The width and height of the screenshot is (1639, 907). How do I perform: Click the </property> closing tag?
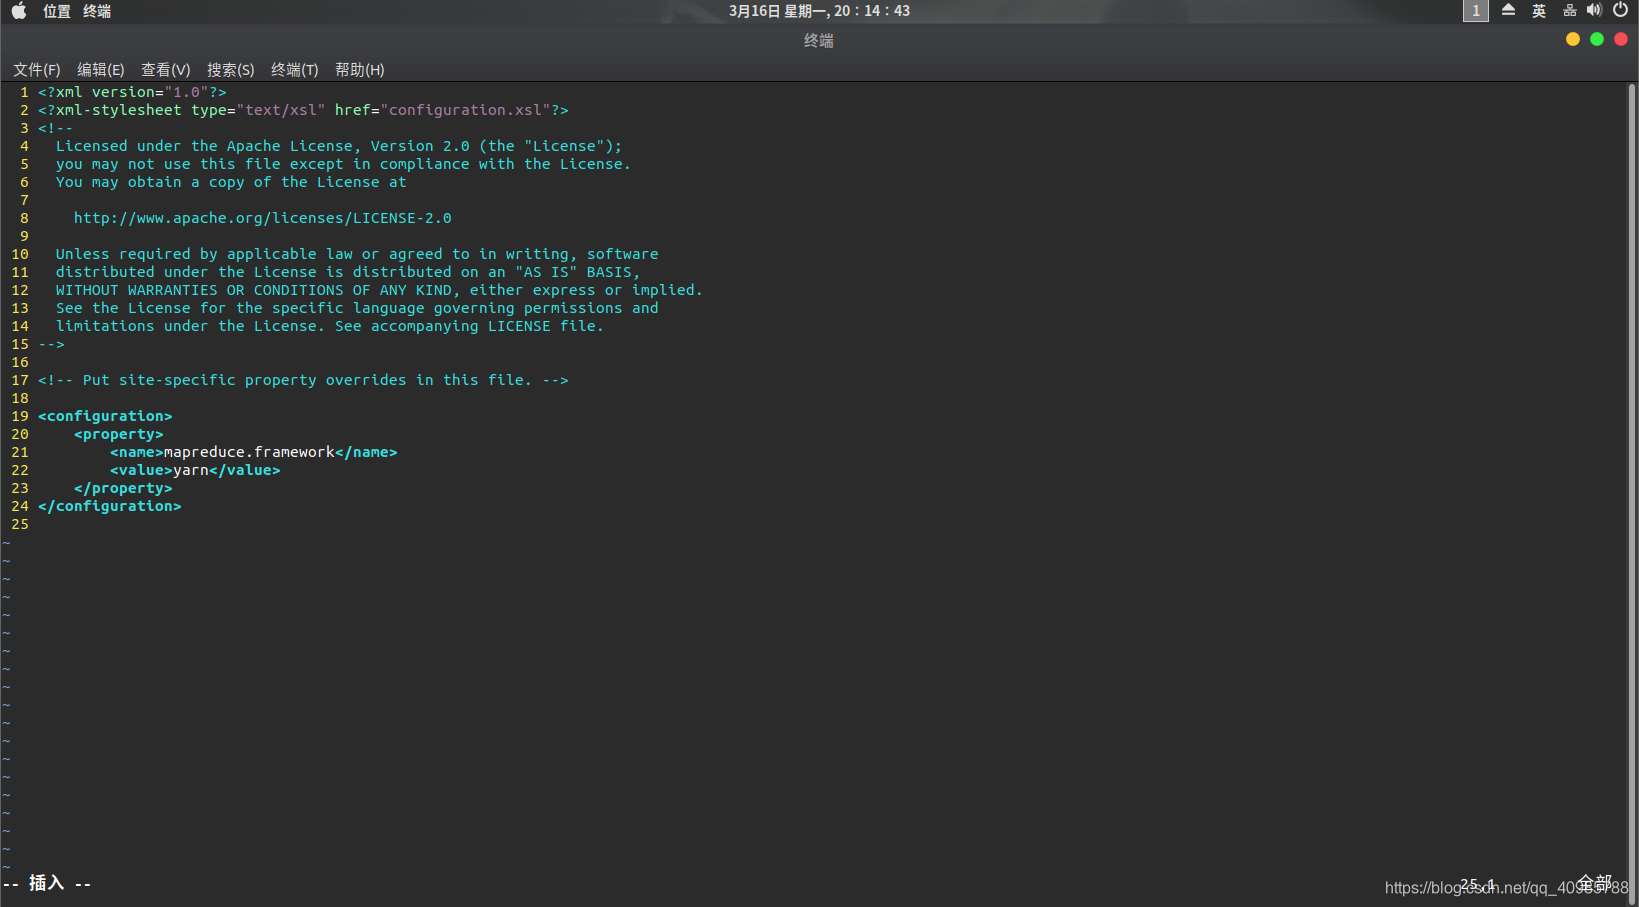(123, 488)
